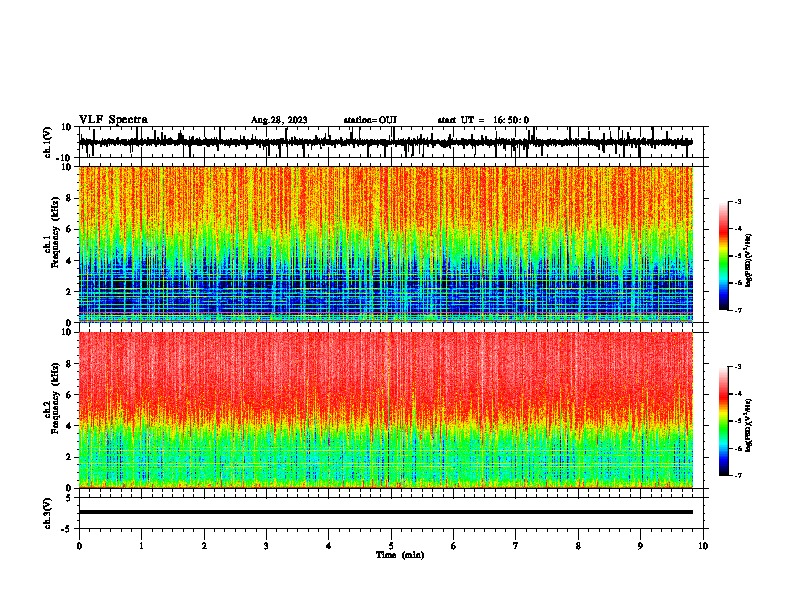The height and width of the screenshot is (612, 792).
Task: Click the "-3" label on ch.1 color scale
Action: (x=737, y=202)
